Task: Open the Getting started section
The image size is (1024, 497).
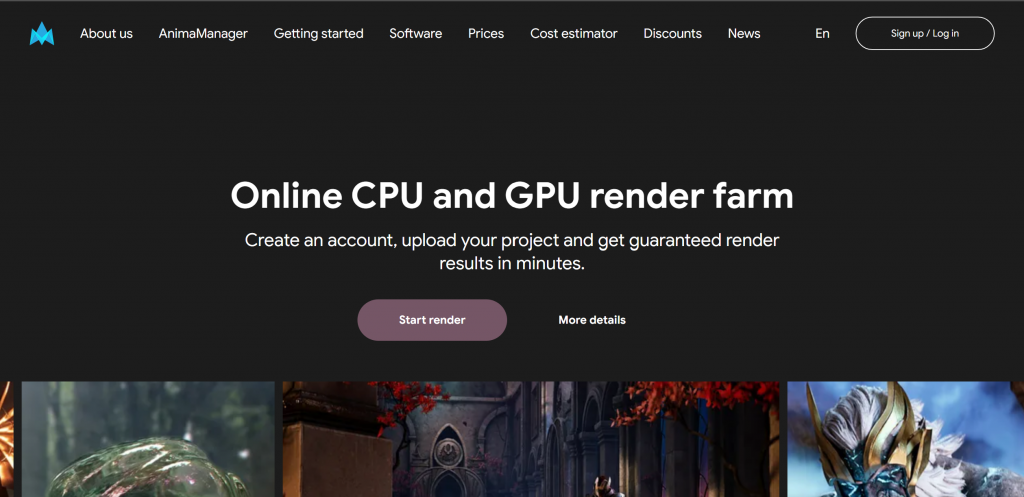Action: point(319,33)
